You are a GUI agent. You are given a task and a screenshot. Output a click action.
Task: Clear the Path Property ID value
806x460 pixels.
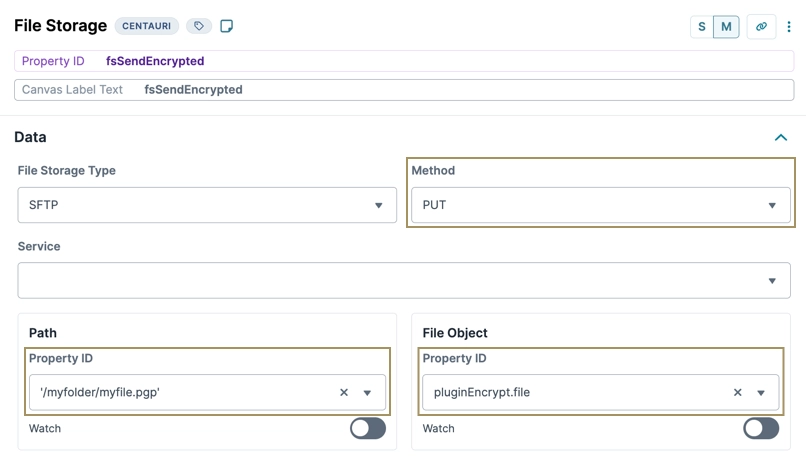[344, 393]
